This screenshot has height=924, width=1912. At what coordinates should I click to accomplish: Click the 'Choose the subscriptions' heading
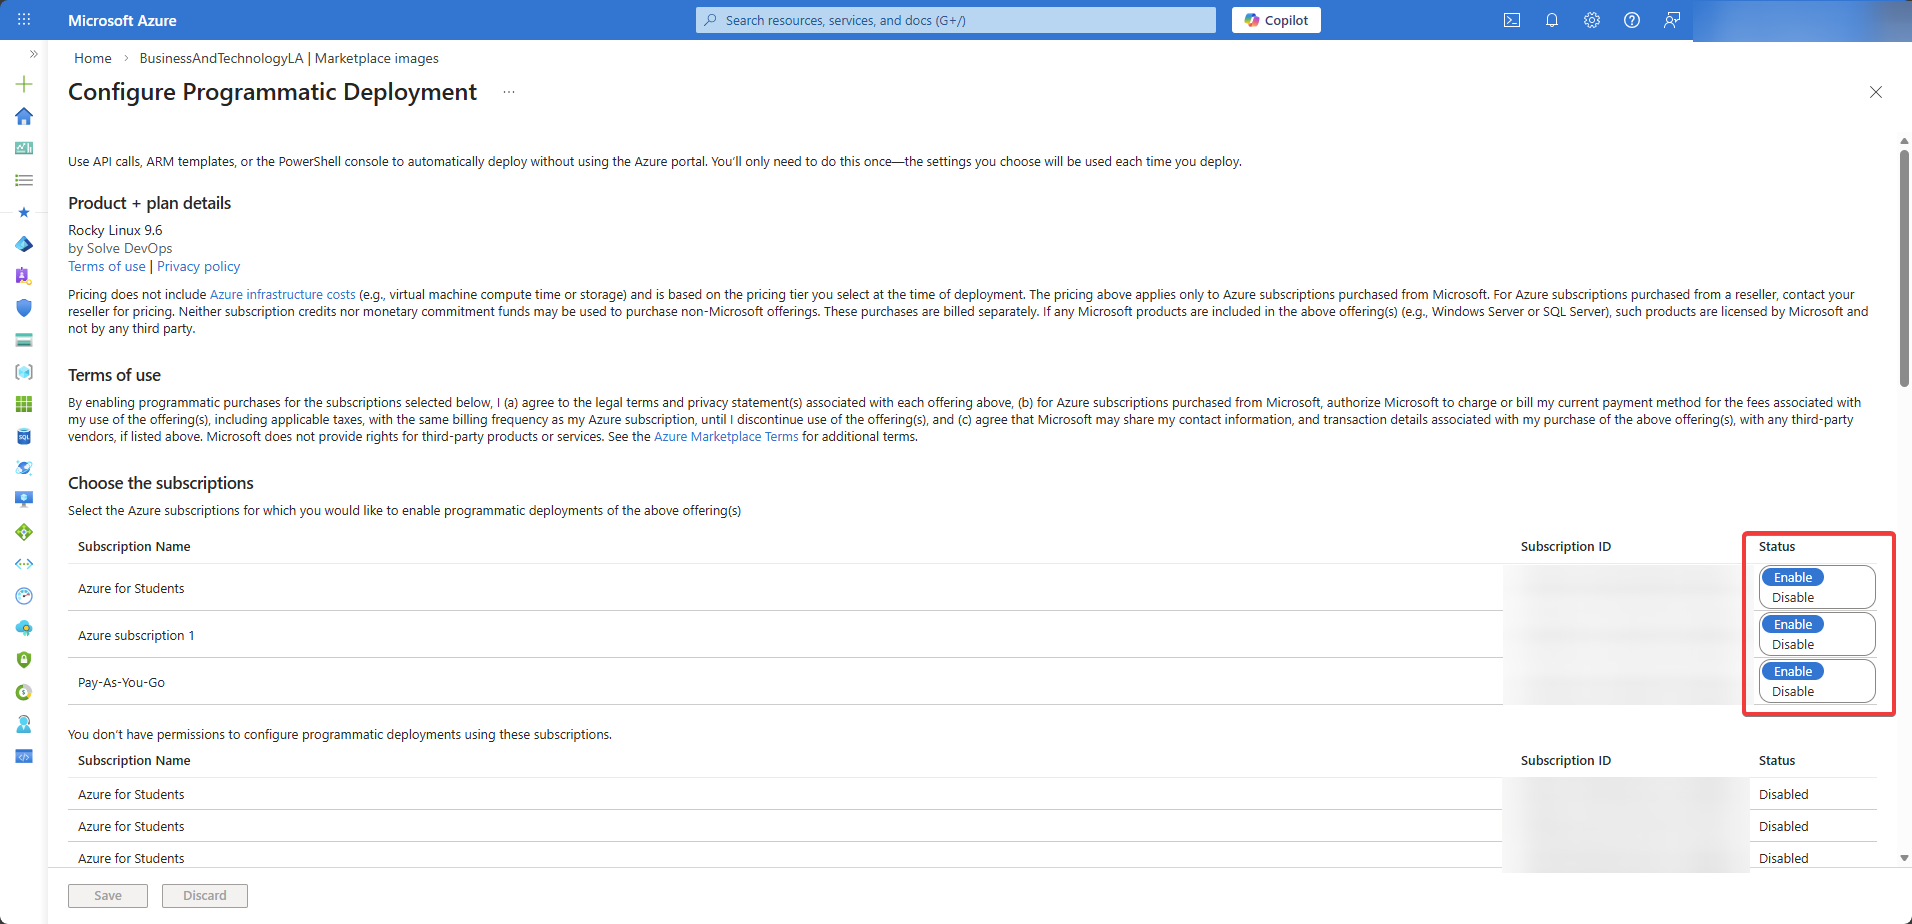[161, 483]
